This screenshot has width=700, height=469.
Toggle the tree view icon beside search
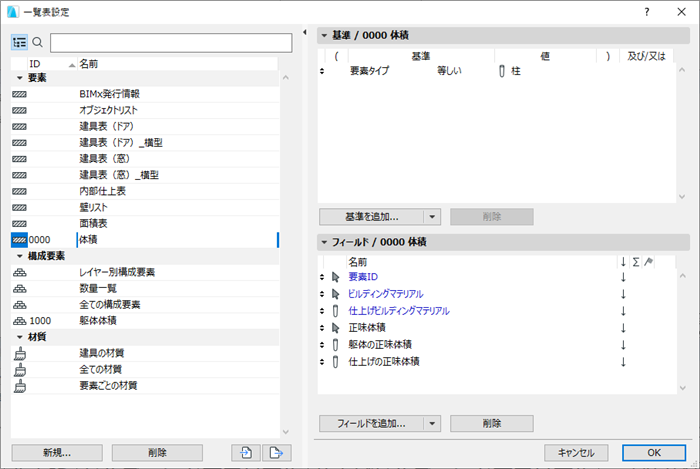(19, 42)
